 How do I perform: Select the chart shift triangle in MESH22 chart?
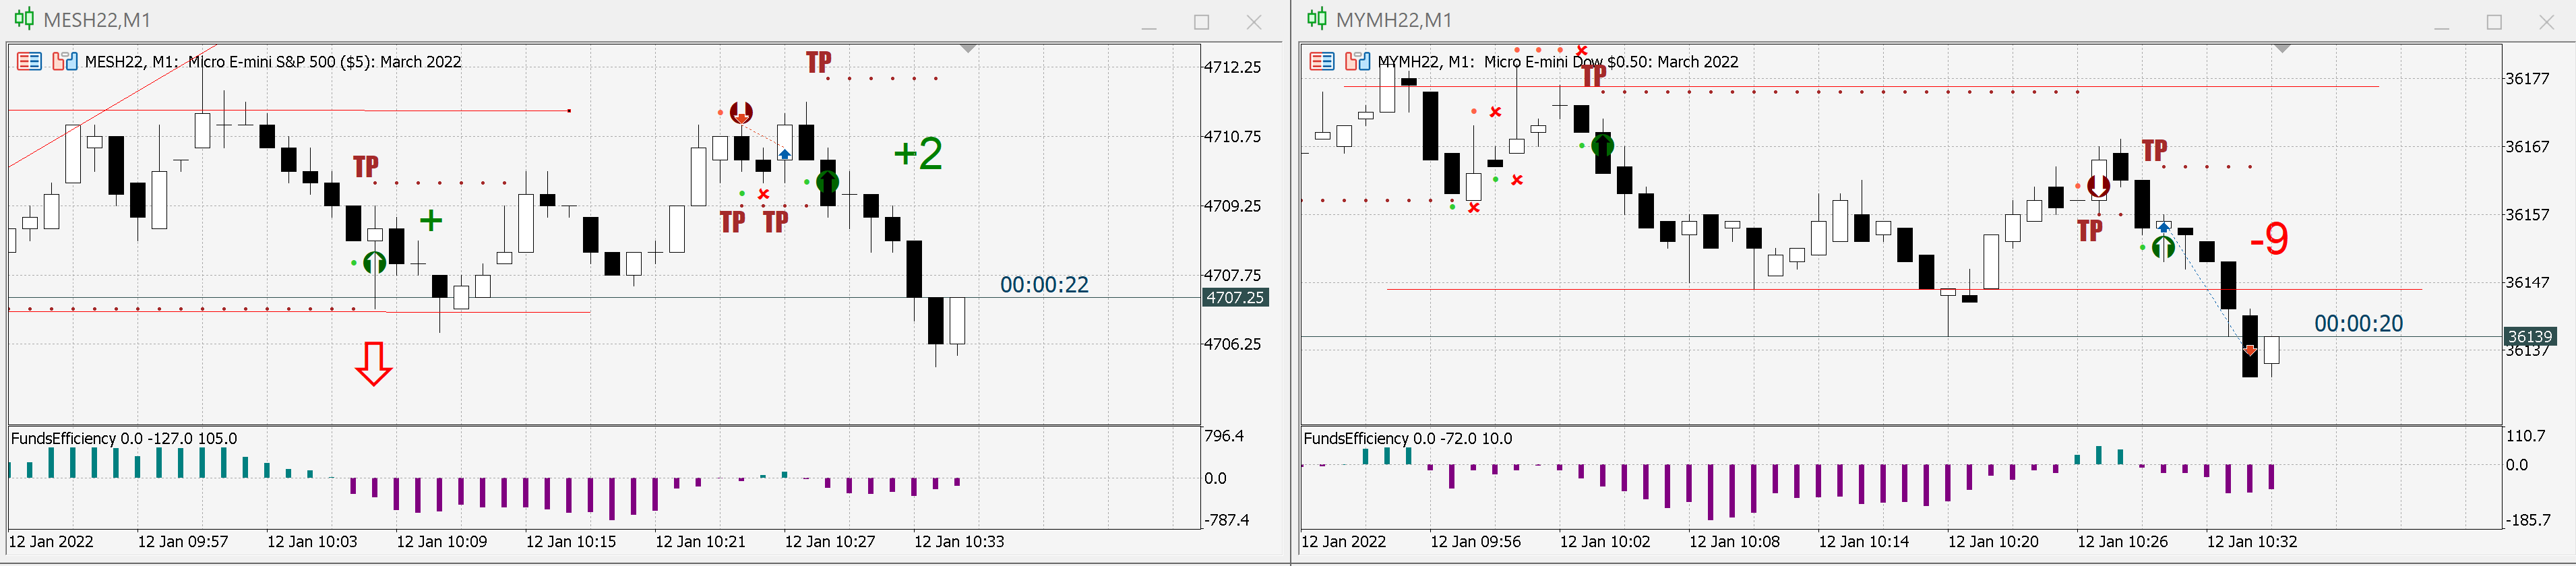968,48
